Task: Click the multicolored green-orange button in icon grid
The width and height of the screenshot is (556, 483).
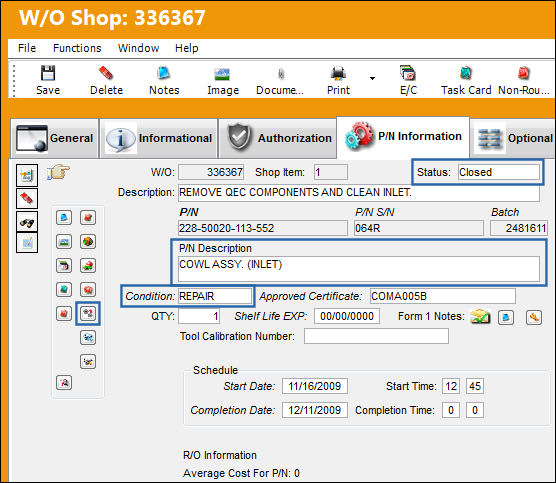Action: pos(88,242)
